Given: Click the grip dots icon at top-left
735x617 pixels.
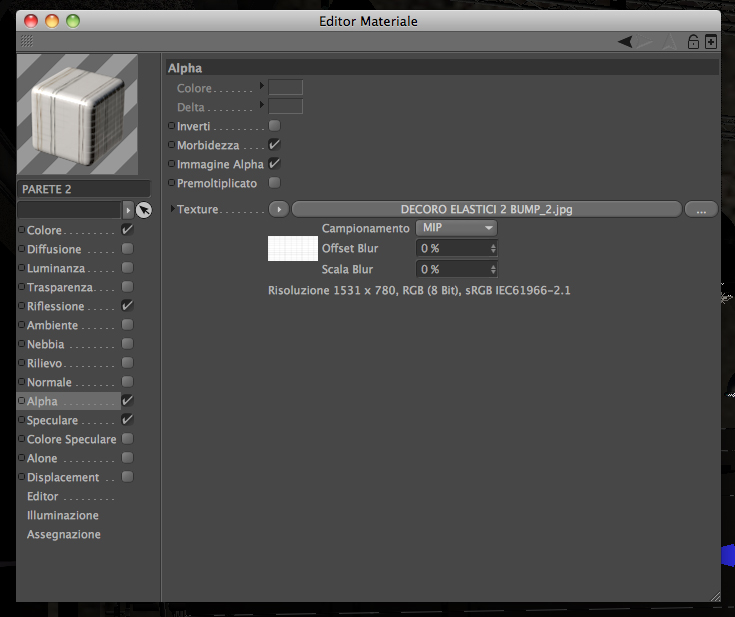Looking at the screenshot, I should tap(27, 41).
